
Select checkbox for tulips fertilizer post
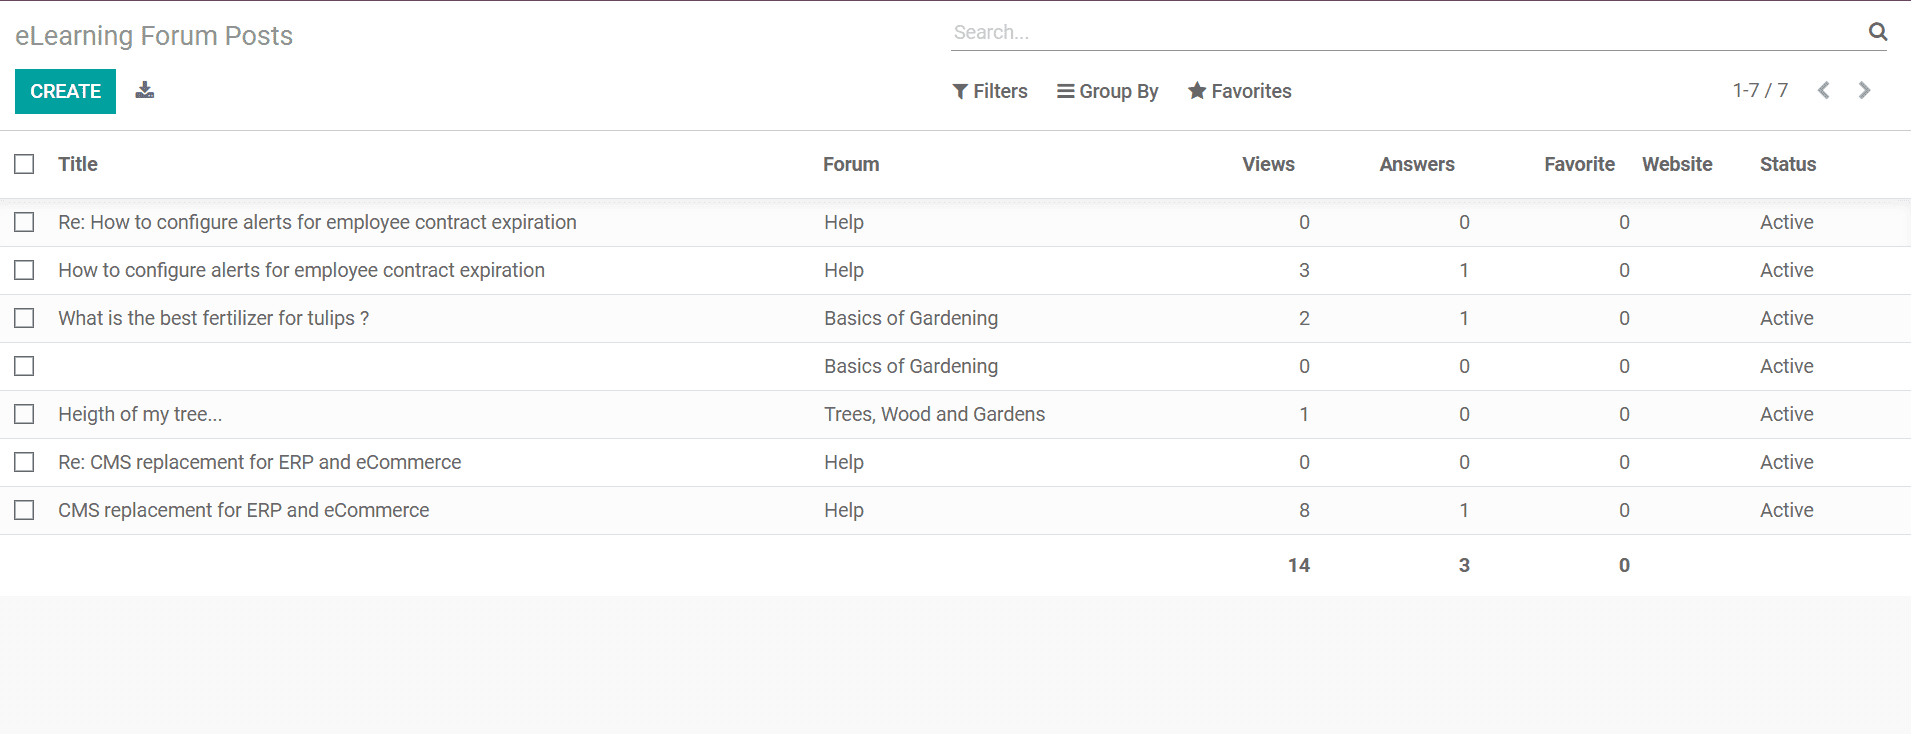[24, 318]
